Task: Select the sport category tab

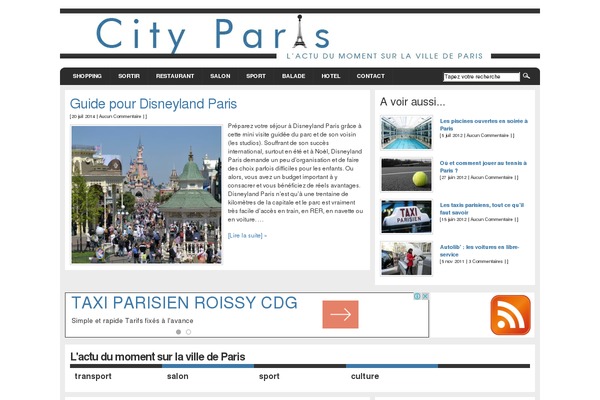Action: pyautogui.click(x=269, y=376)
